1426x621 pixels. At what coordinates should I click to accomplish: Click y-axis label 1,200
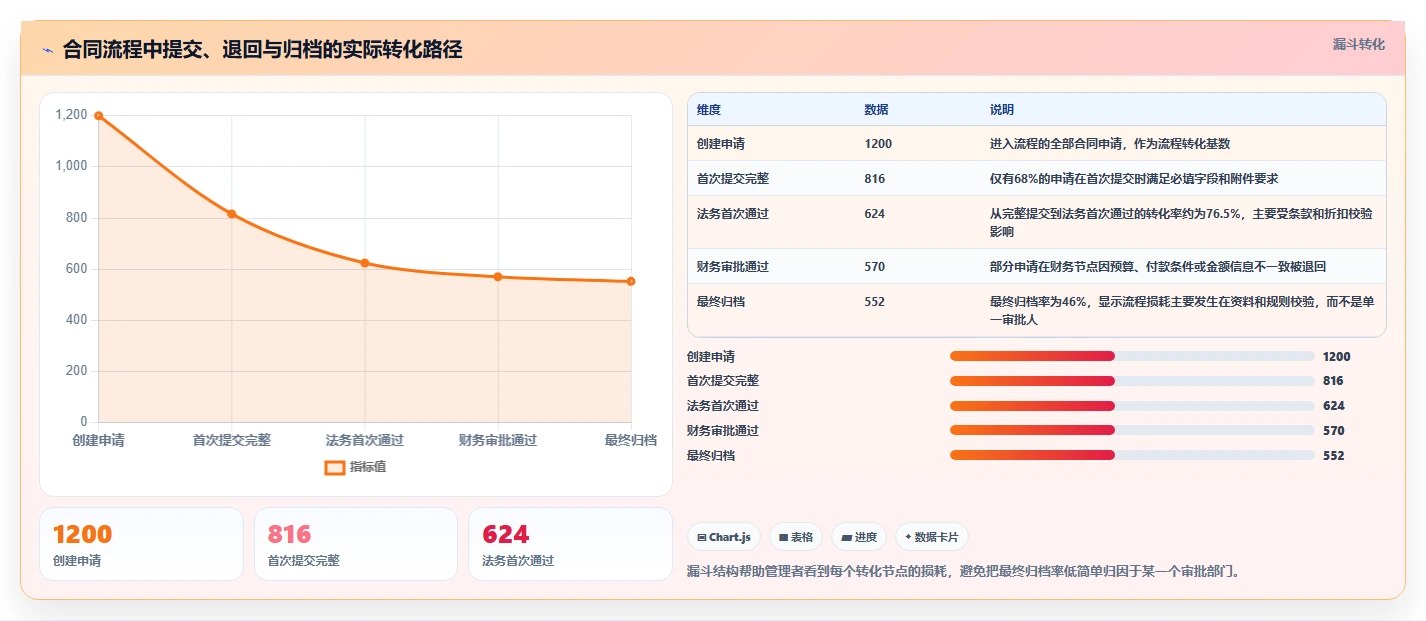(71, 115)
